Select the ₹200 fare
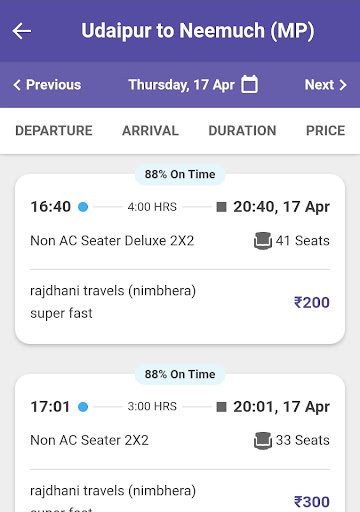The image size is (360, 512). pyautogui.click(x=312, y=302)
